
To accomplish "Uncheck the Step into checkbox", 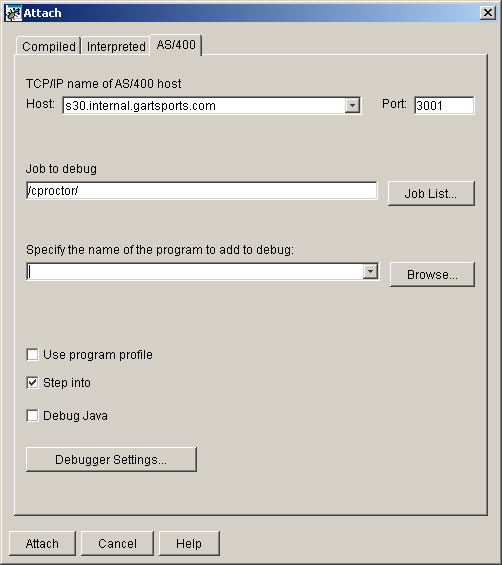I will pos(32,382).
